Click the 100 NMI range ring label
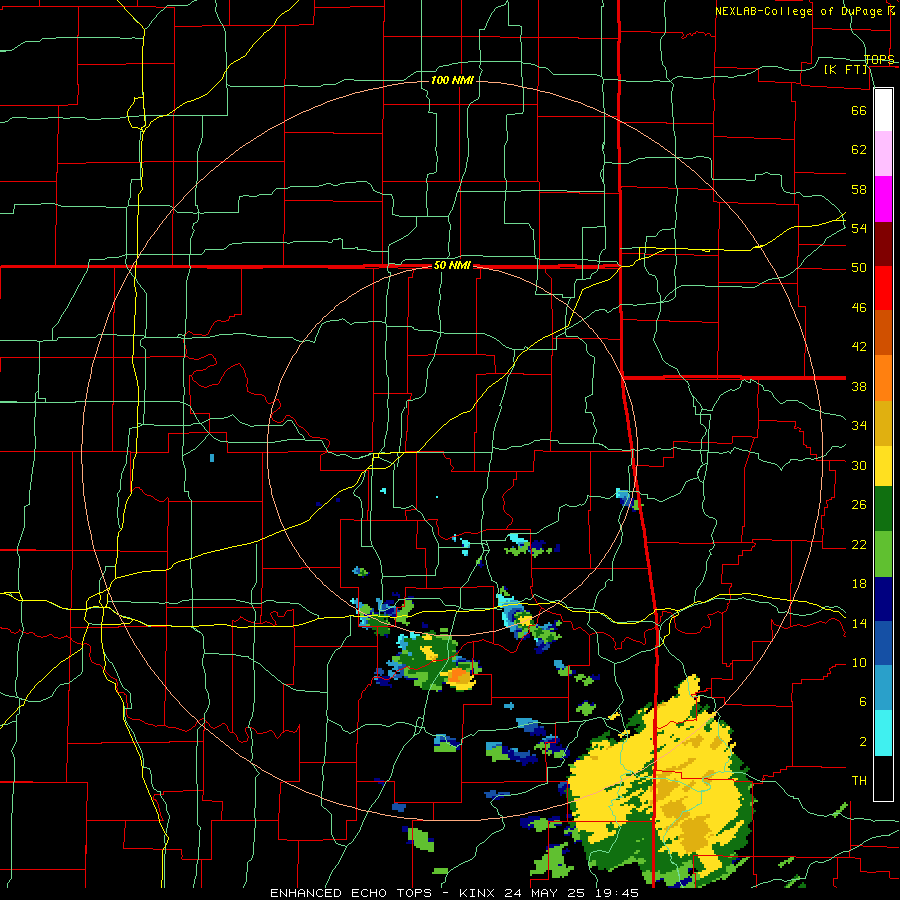This screenshot has height=900, width=900. [452, 80]
